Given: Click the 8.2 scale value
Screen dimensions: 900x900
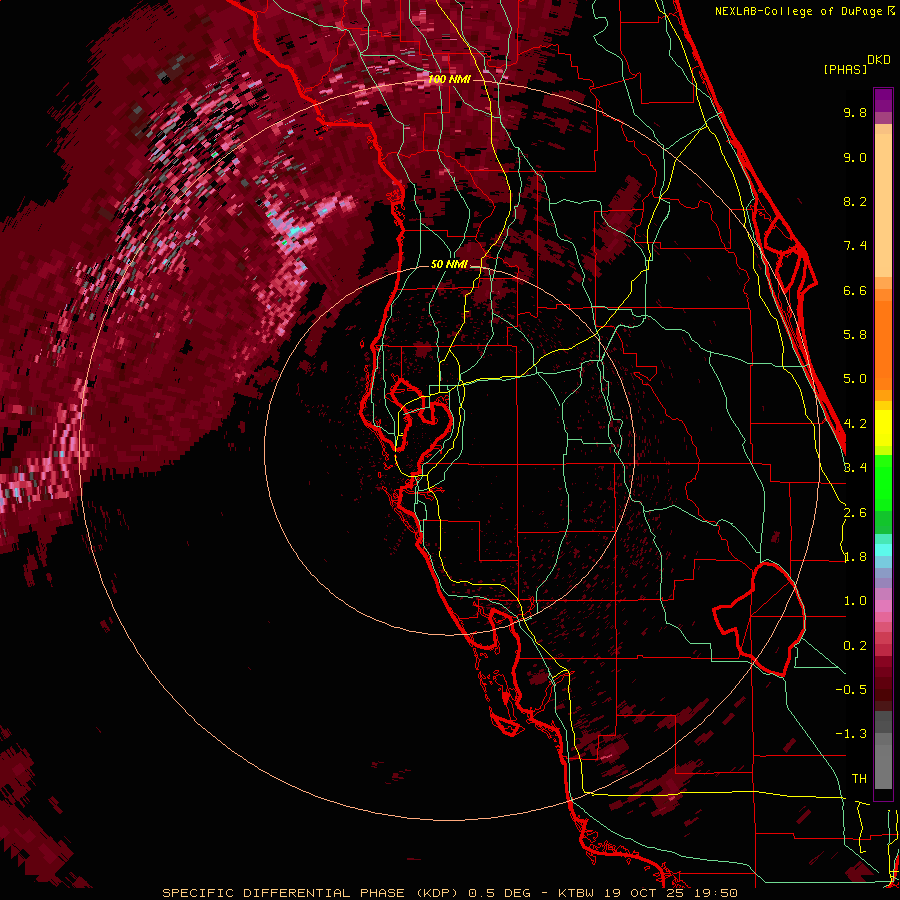Looking at the screenshot, I should (x=855, y=201).
